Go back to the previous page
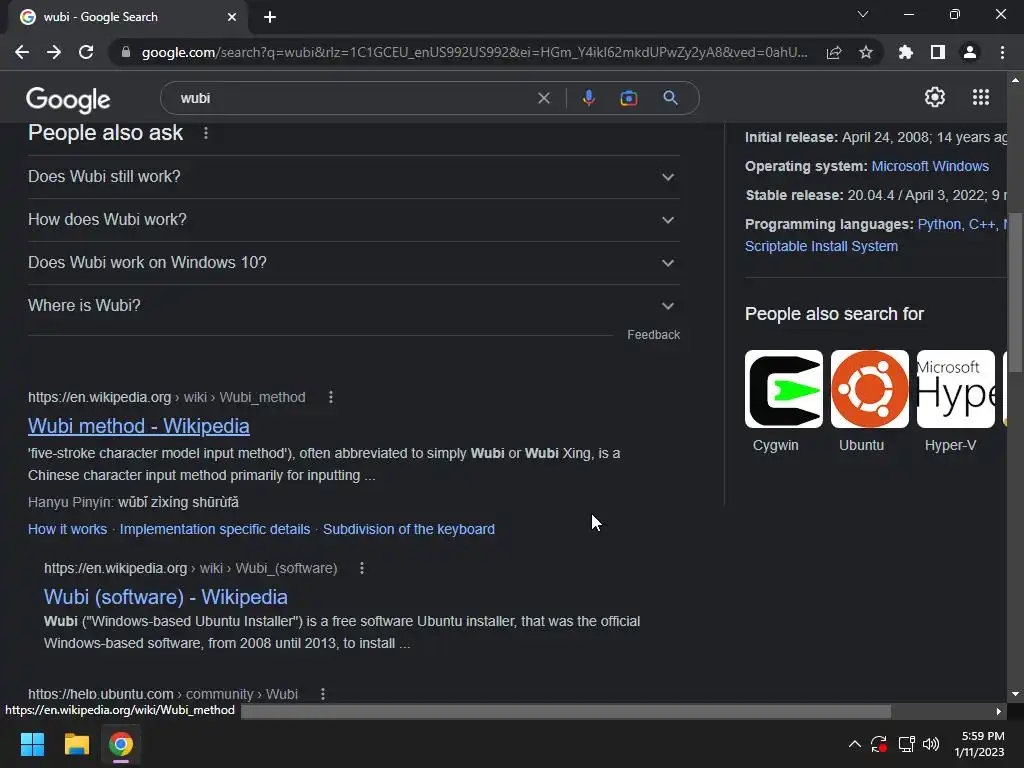Screen dimensions: 1024x768 click(22, 52)
